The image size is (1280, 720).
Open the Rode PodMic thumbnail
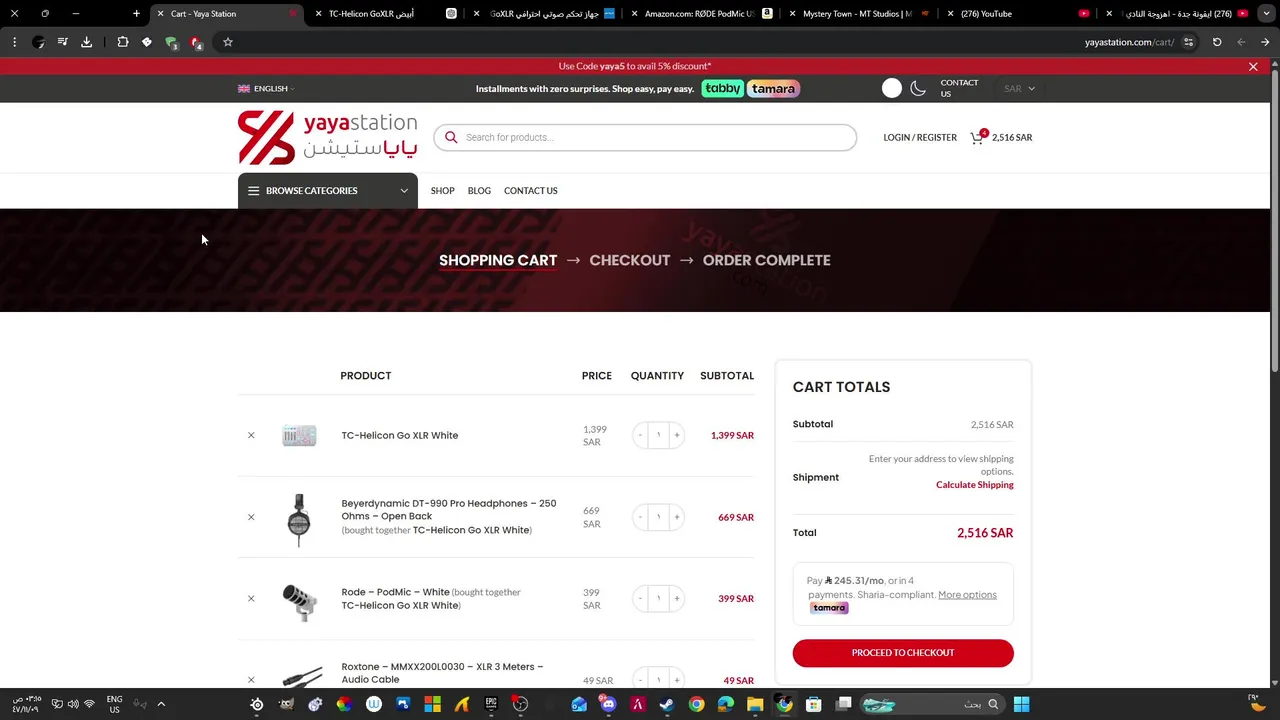(x=299, y=600)
